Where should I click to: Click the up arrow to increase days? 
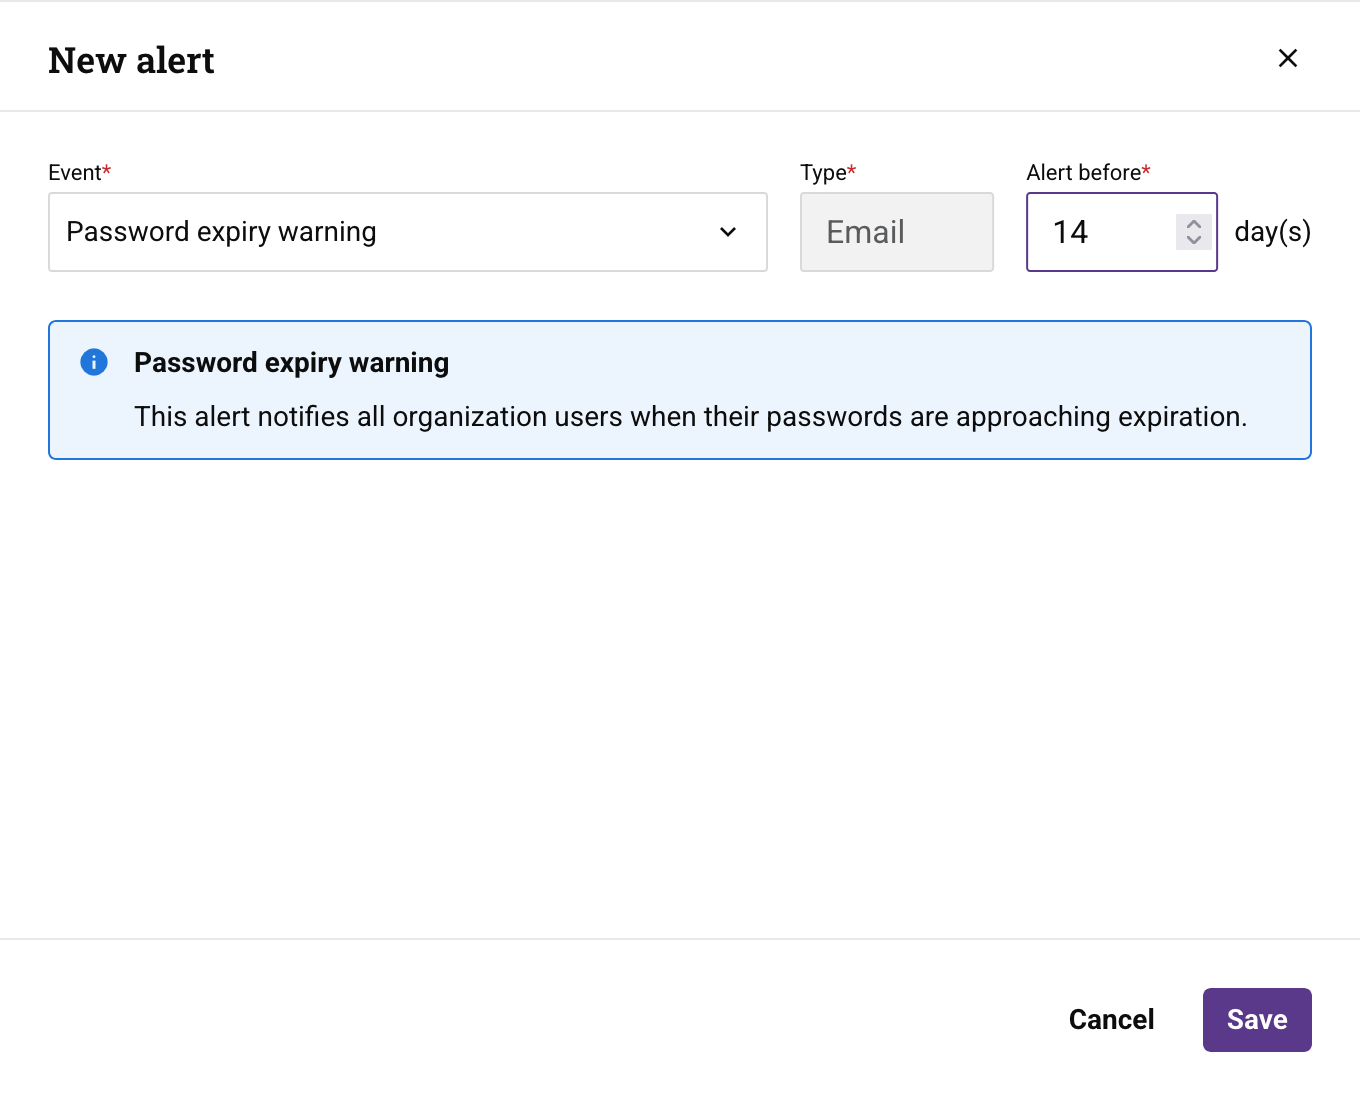[x=1194, y=223]
